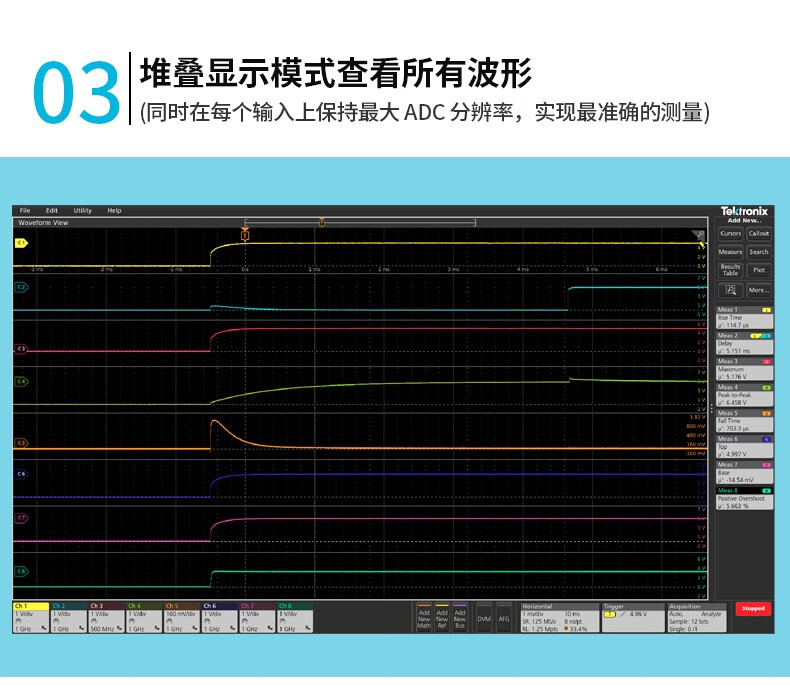Click the orange trigger position marker T
Screen dimensions: 790x697
[244, 235]
